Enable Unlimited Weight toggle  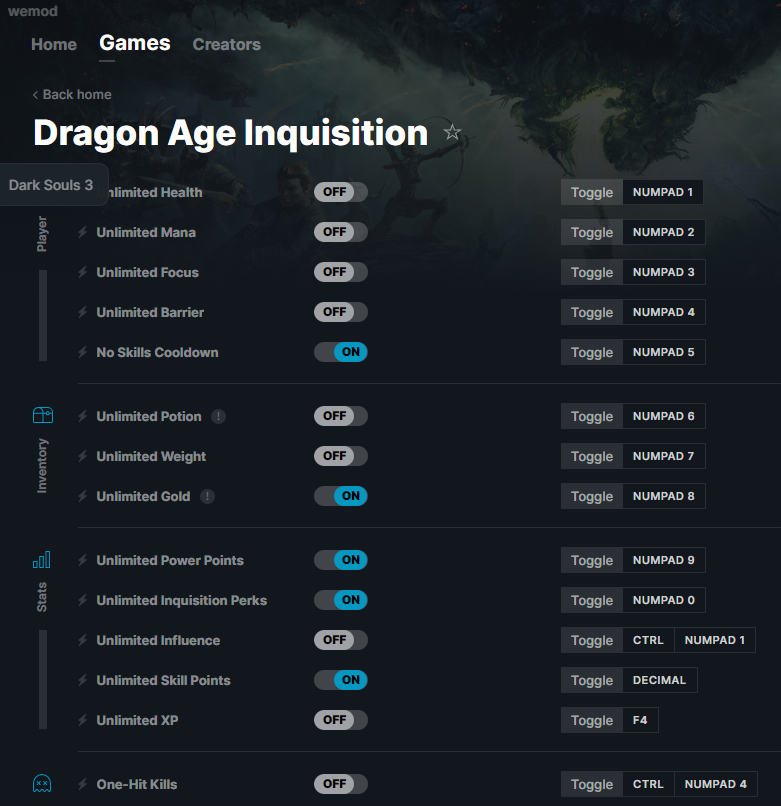pos(341,456)
